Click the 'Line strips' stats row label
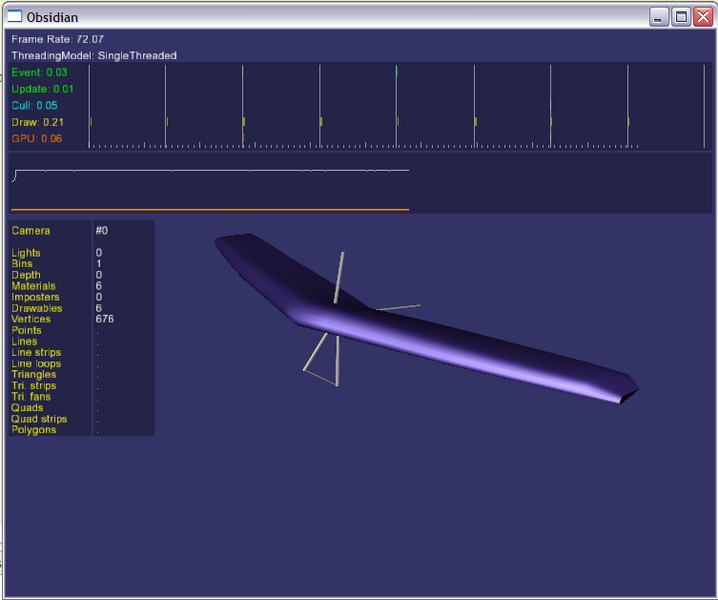Screen dimensions: 718x600 point(36,352)
